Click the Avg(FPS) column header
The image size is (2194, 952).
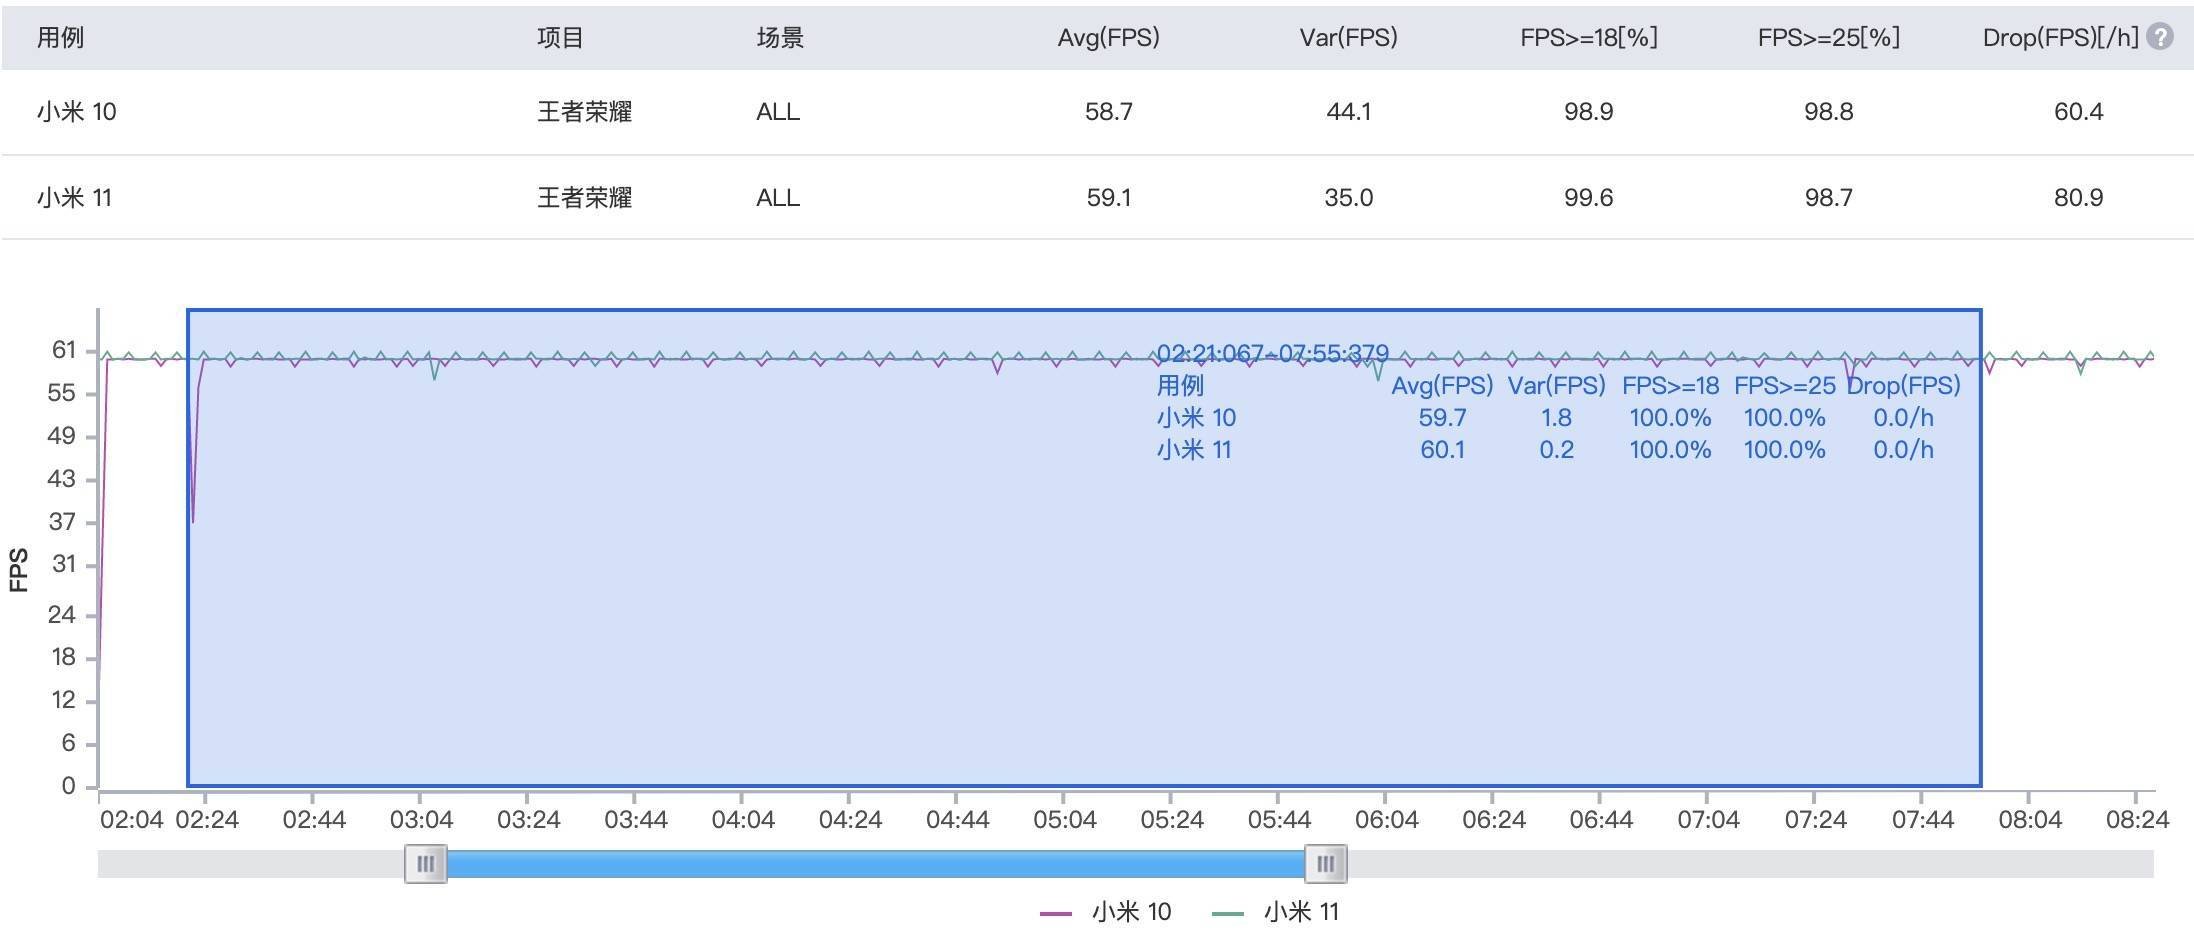coord(1108,37)
